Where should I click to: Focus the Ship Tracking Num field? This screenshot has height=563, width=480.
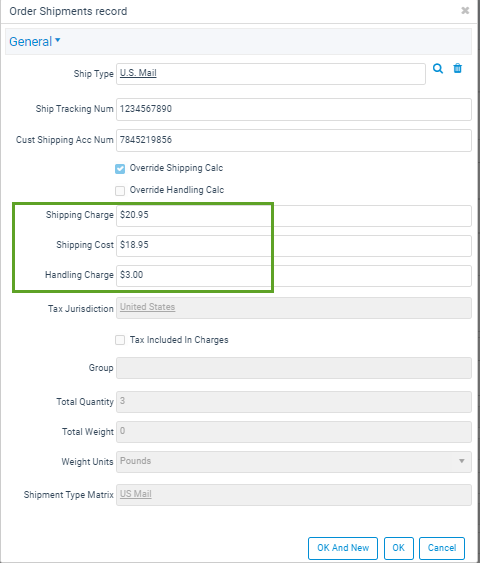(294, 109)
